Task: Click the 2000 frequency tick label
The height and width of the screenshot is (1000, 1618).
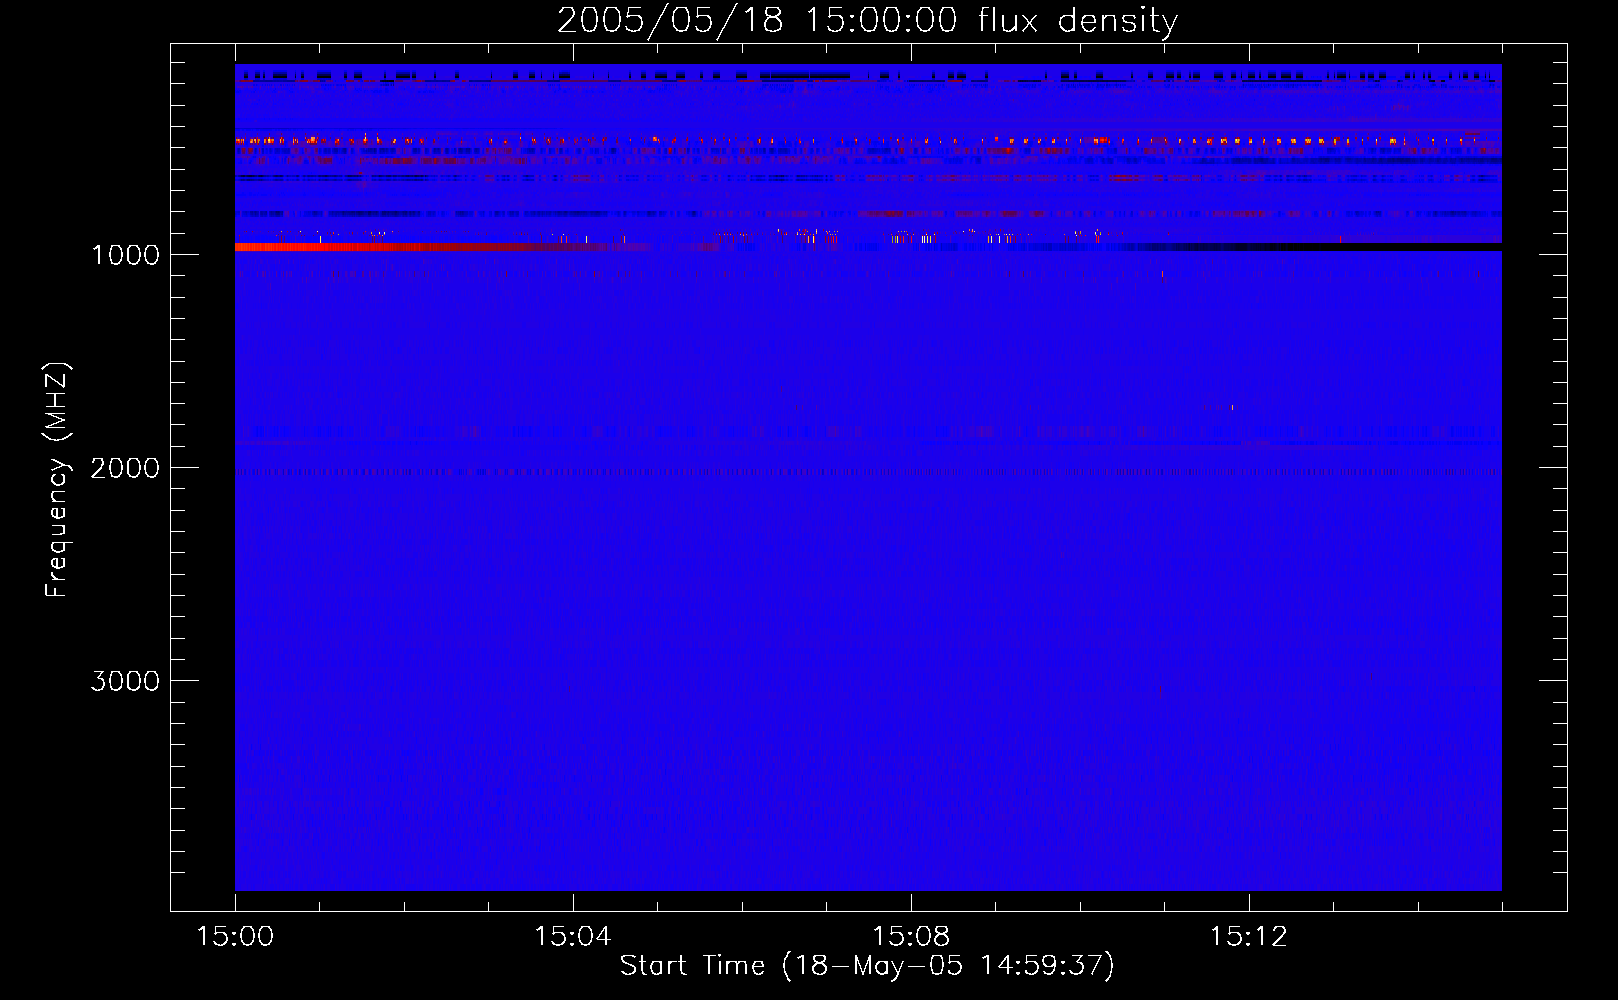Action: point(125,468)
